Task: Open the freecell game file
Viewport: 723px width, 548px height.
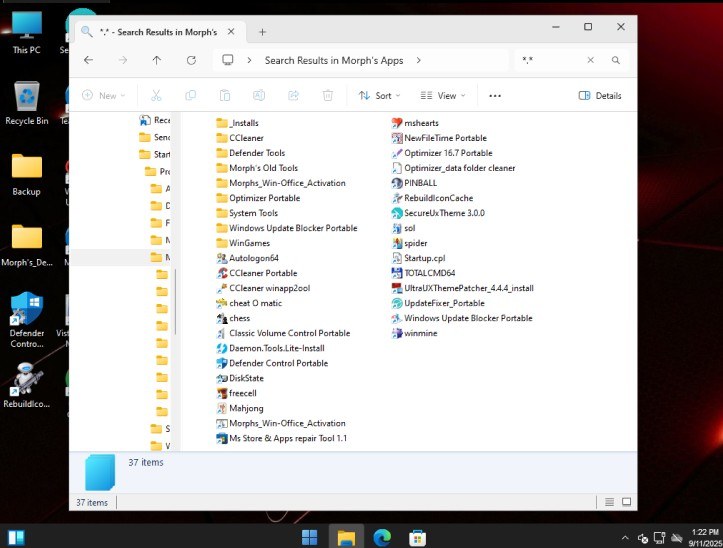Action: [237, 393]
